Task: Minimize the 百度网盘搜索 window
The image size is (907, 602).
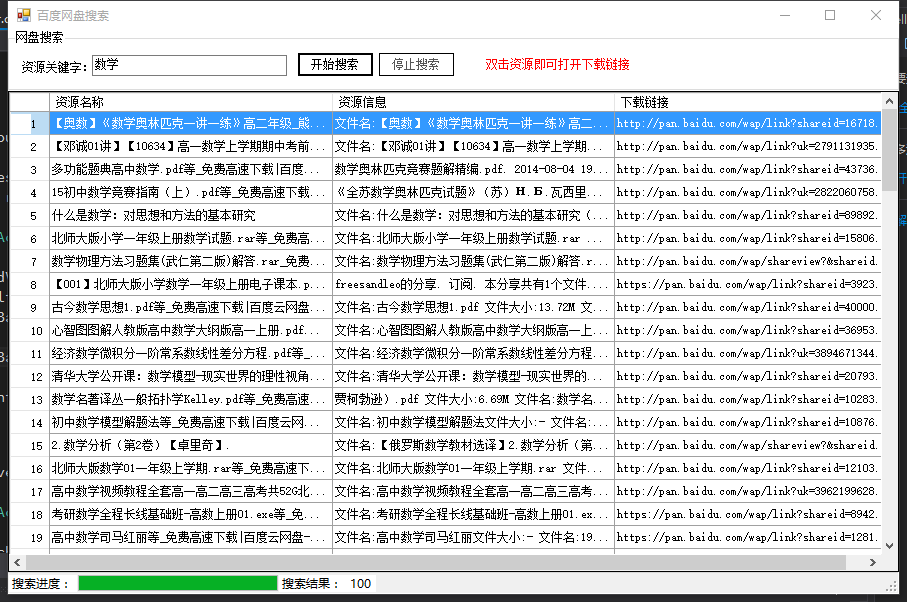Action: coord(785,15)
